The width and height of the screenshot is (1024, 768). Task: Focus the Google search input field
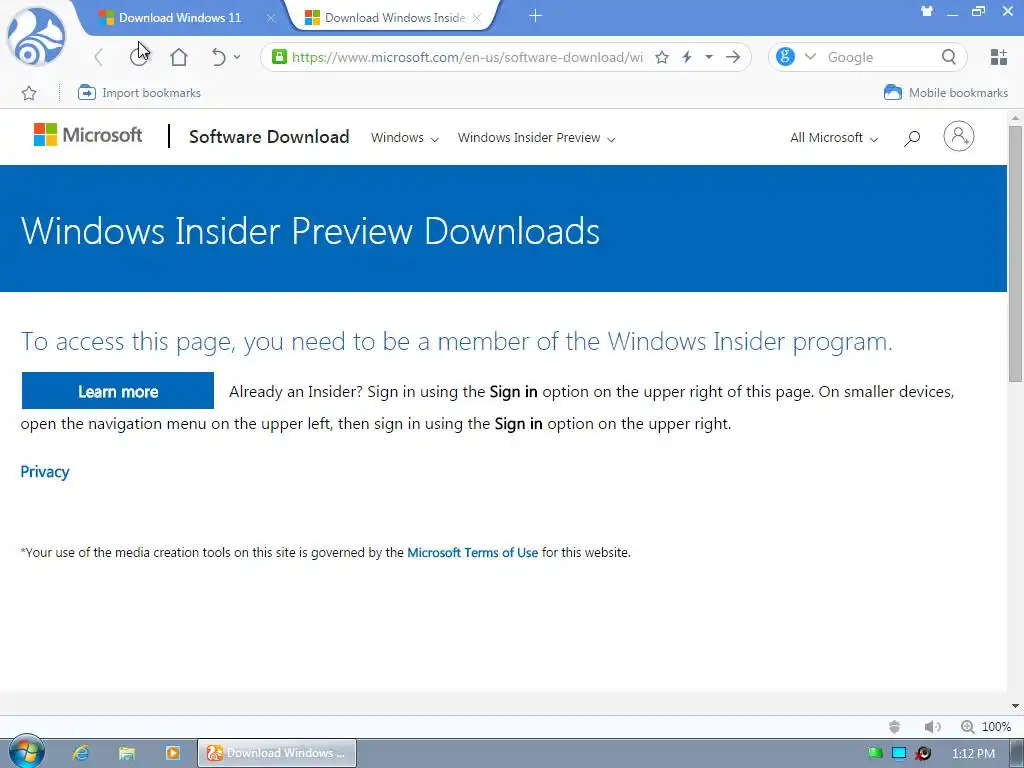[880, 57]
